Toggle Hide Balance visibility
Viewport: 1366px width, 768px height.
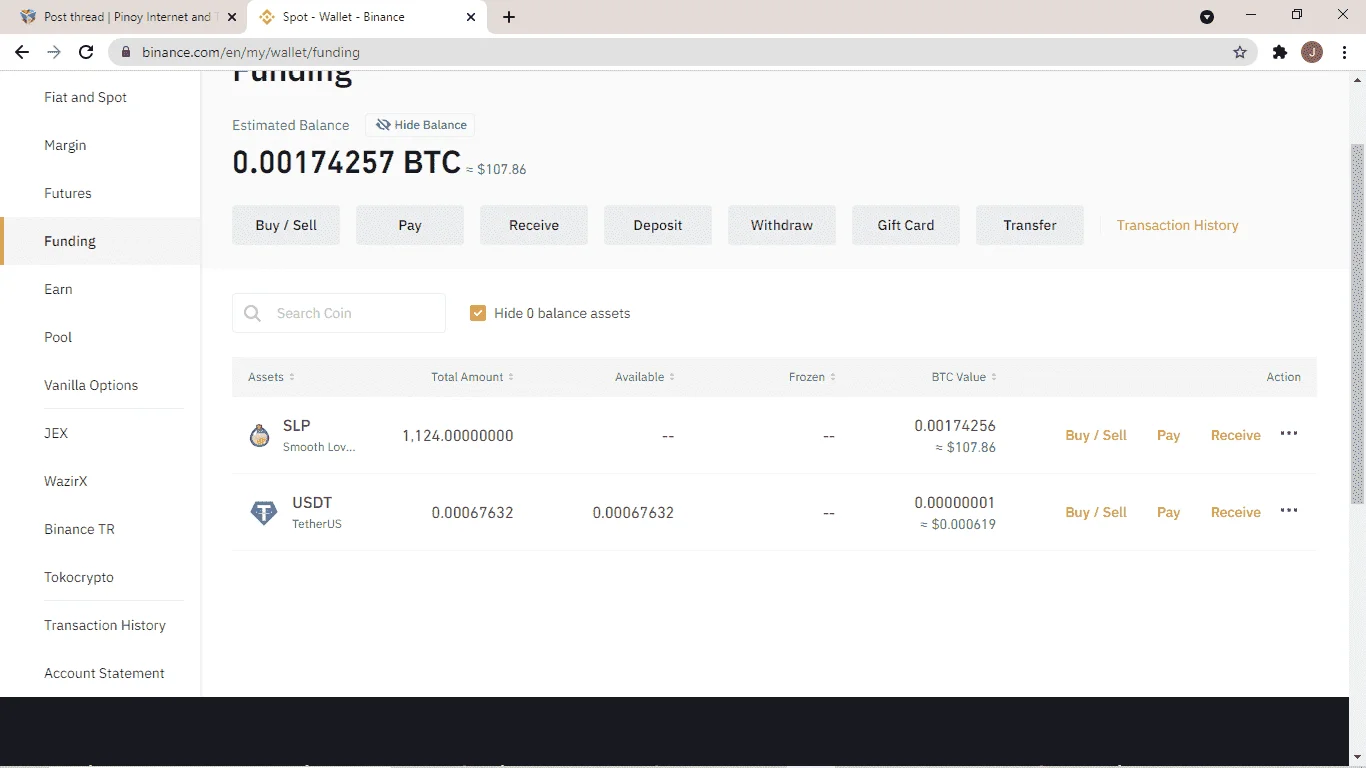pos(421,125)
